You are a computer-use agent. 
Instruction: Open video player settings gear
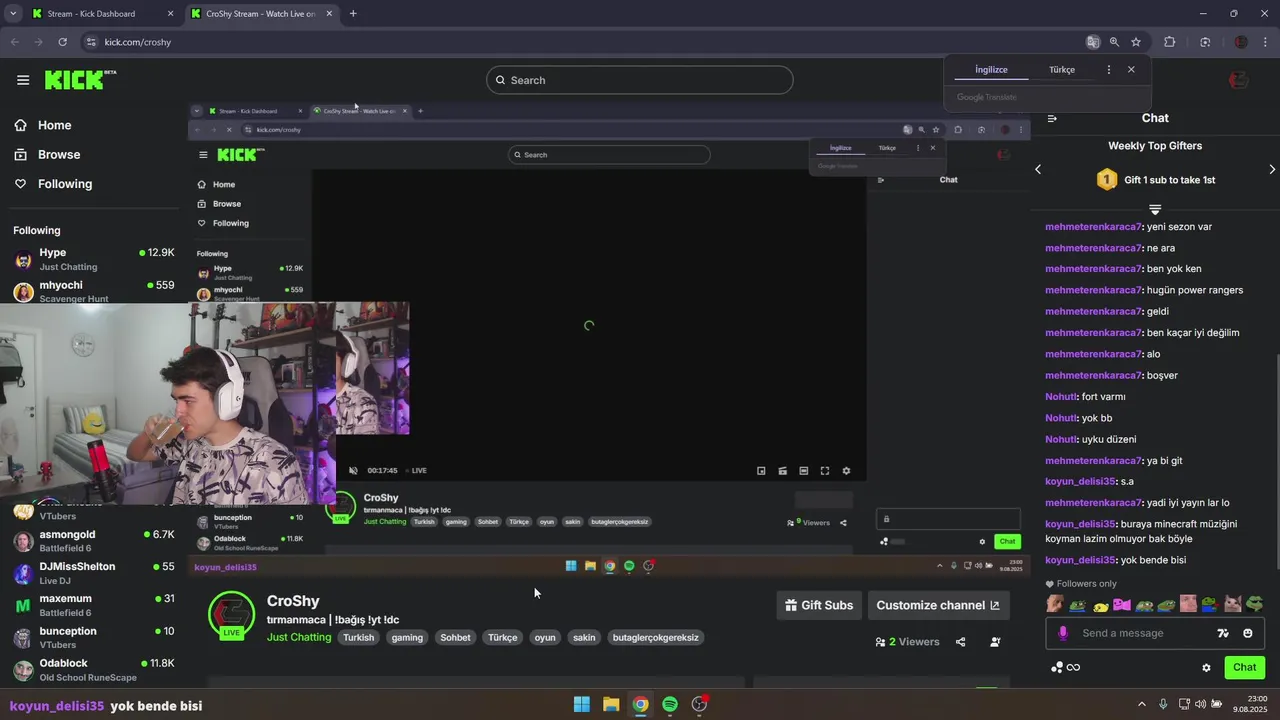[x=846, y=471]
